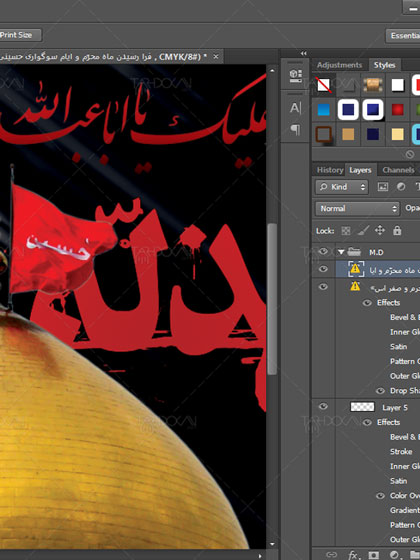The height and width of the screenshot is (560, 420).
Task: Close the document tab
Action: pos(216,56)
